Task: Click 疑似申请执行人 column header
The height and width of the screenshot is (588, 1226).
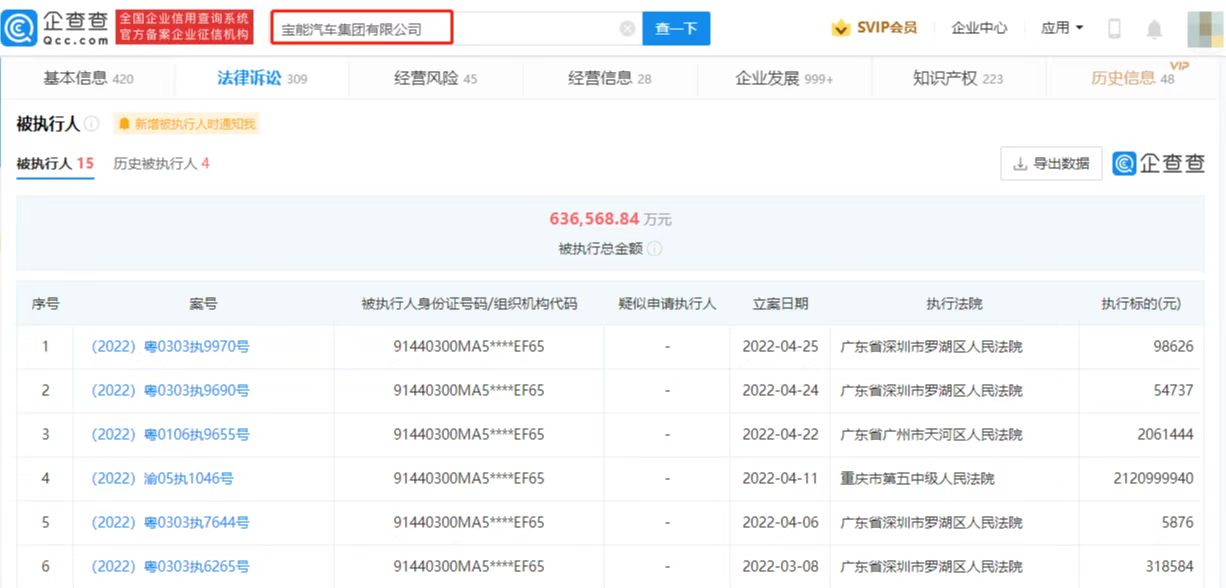Action: click(x=667, y=304)
